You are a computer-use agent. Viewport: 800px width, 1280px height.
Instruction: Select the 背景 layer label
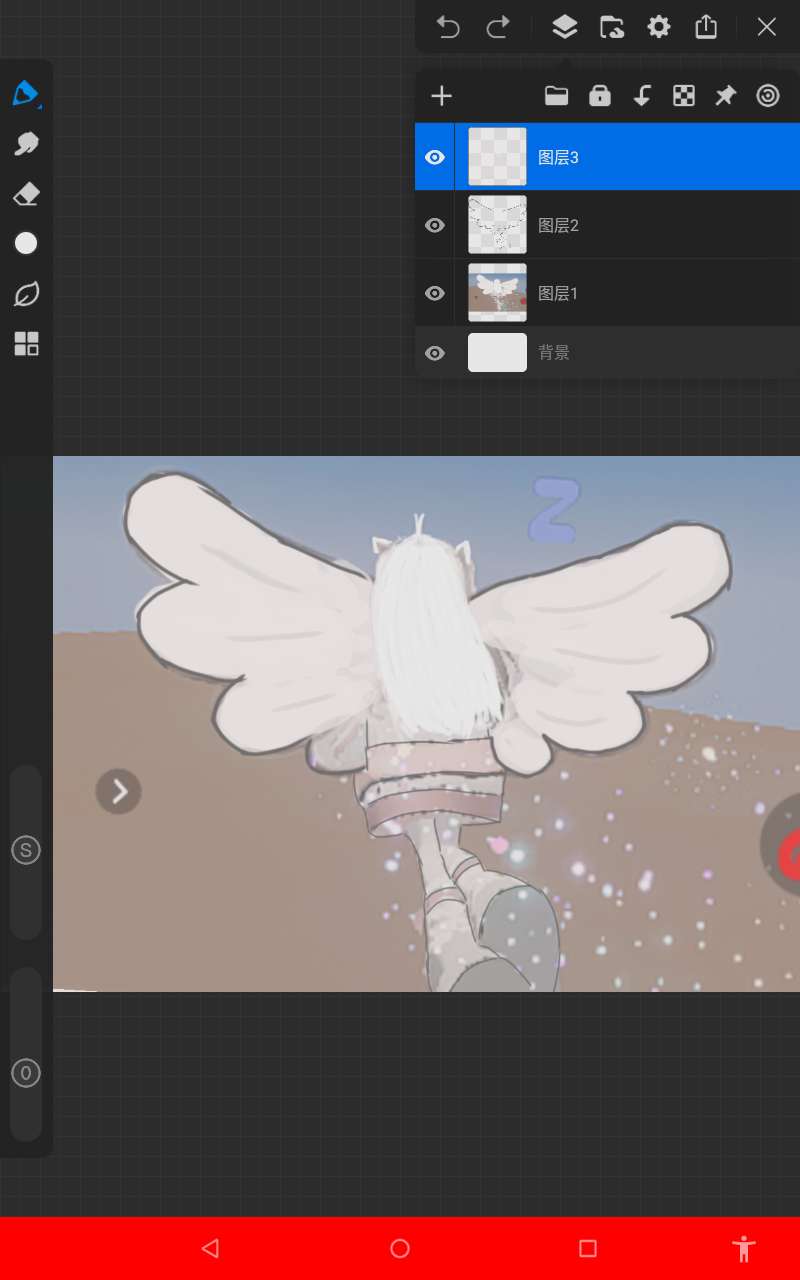(x=554, y=353)
